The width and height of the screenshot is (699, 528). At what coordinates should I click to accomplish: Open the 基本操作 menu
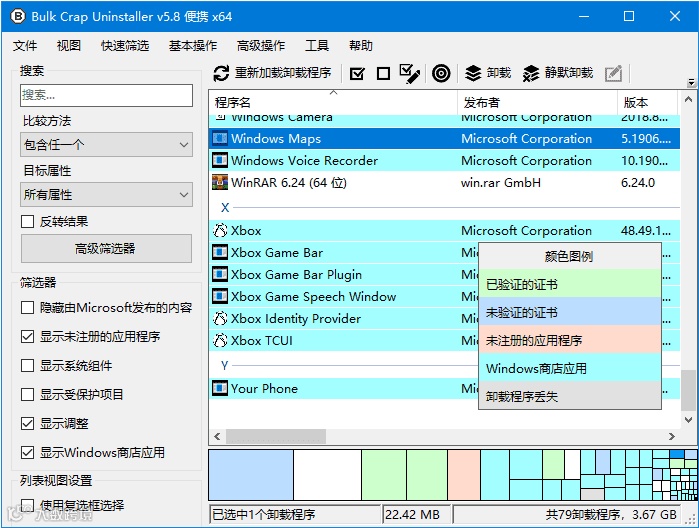point(193,45)
